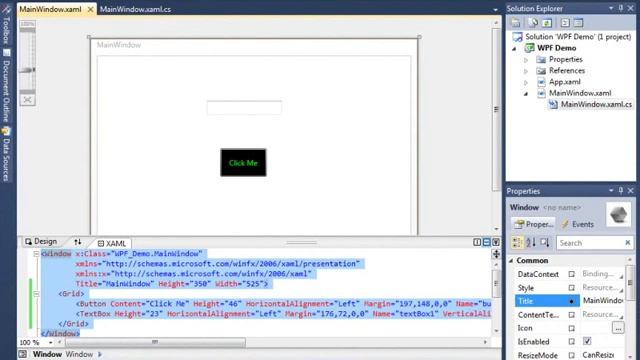The image size is (640, 360).
Task: Select MainWindow.xaml.cs in Solution Explorer
Action: tap(591, 104)
